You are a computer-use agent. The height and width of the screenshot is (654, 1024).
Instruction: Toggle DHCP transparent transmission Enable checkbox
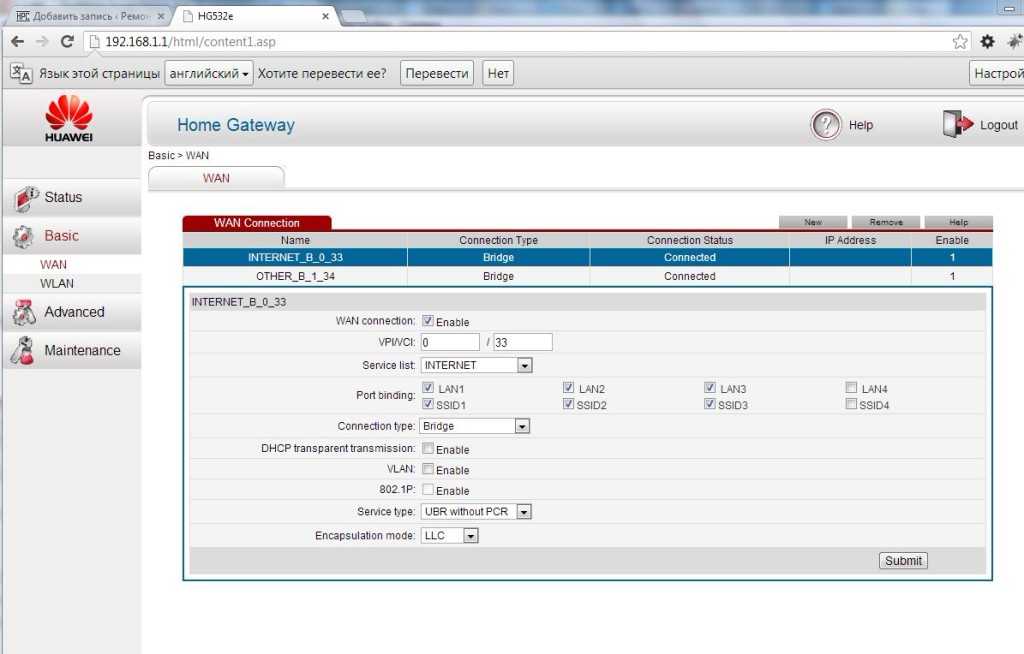pyautogui.click(x=428, y=450)
